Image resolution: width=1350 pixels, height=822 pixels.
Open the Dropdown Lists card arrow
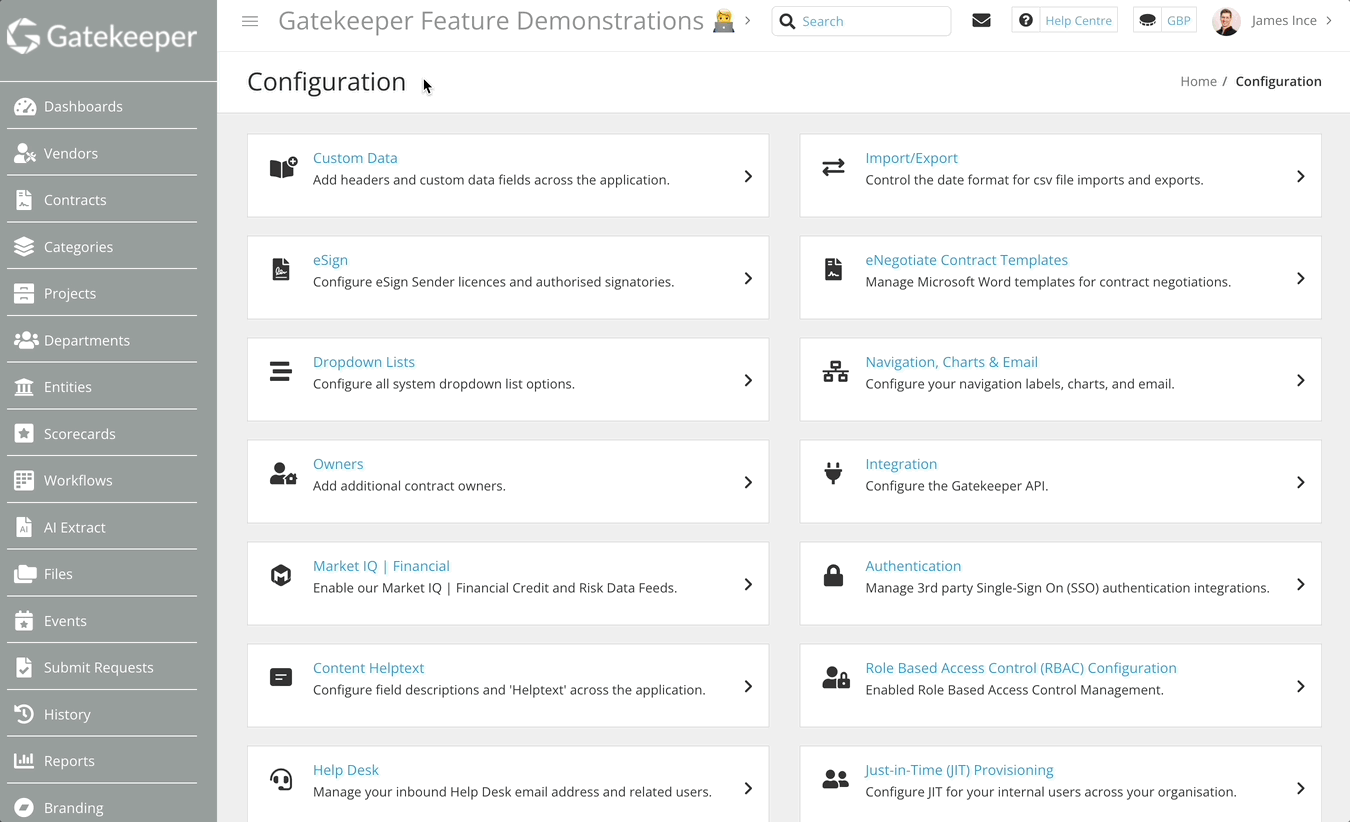point(748,380)
